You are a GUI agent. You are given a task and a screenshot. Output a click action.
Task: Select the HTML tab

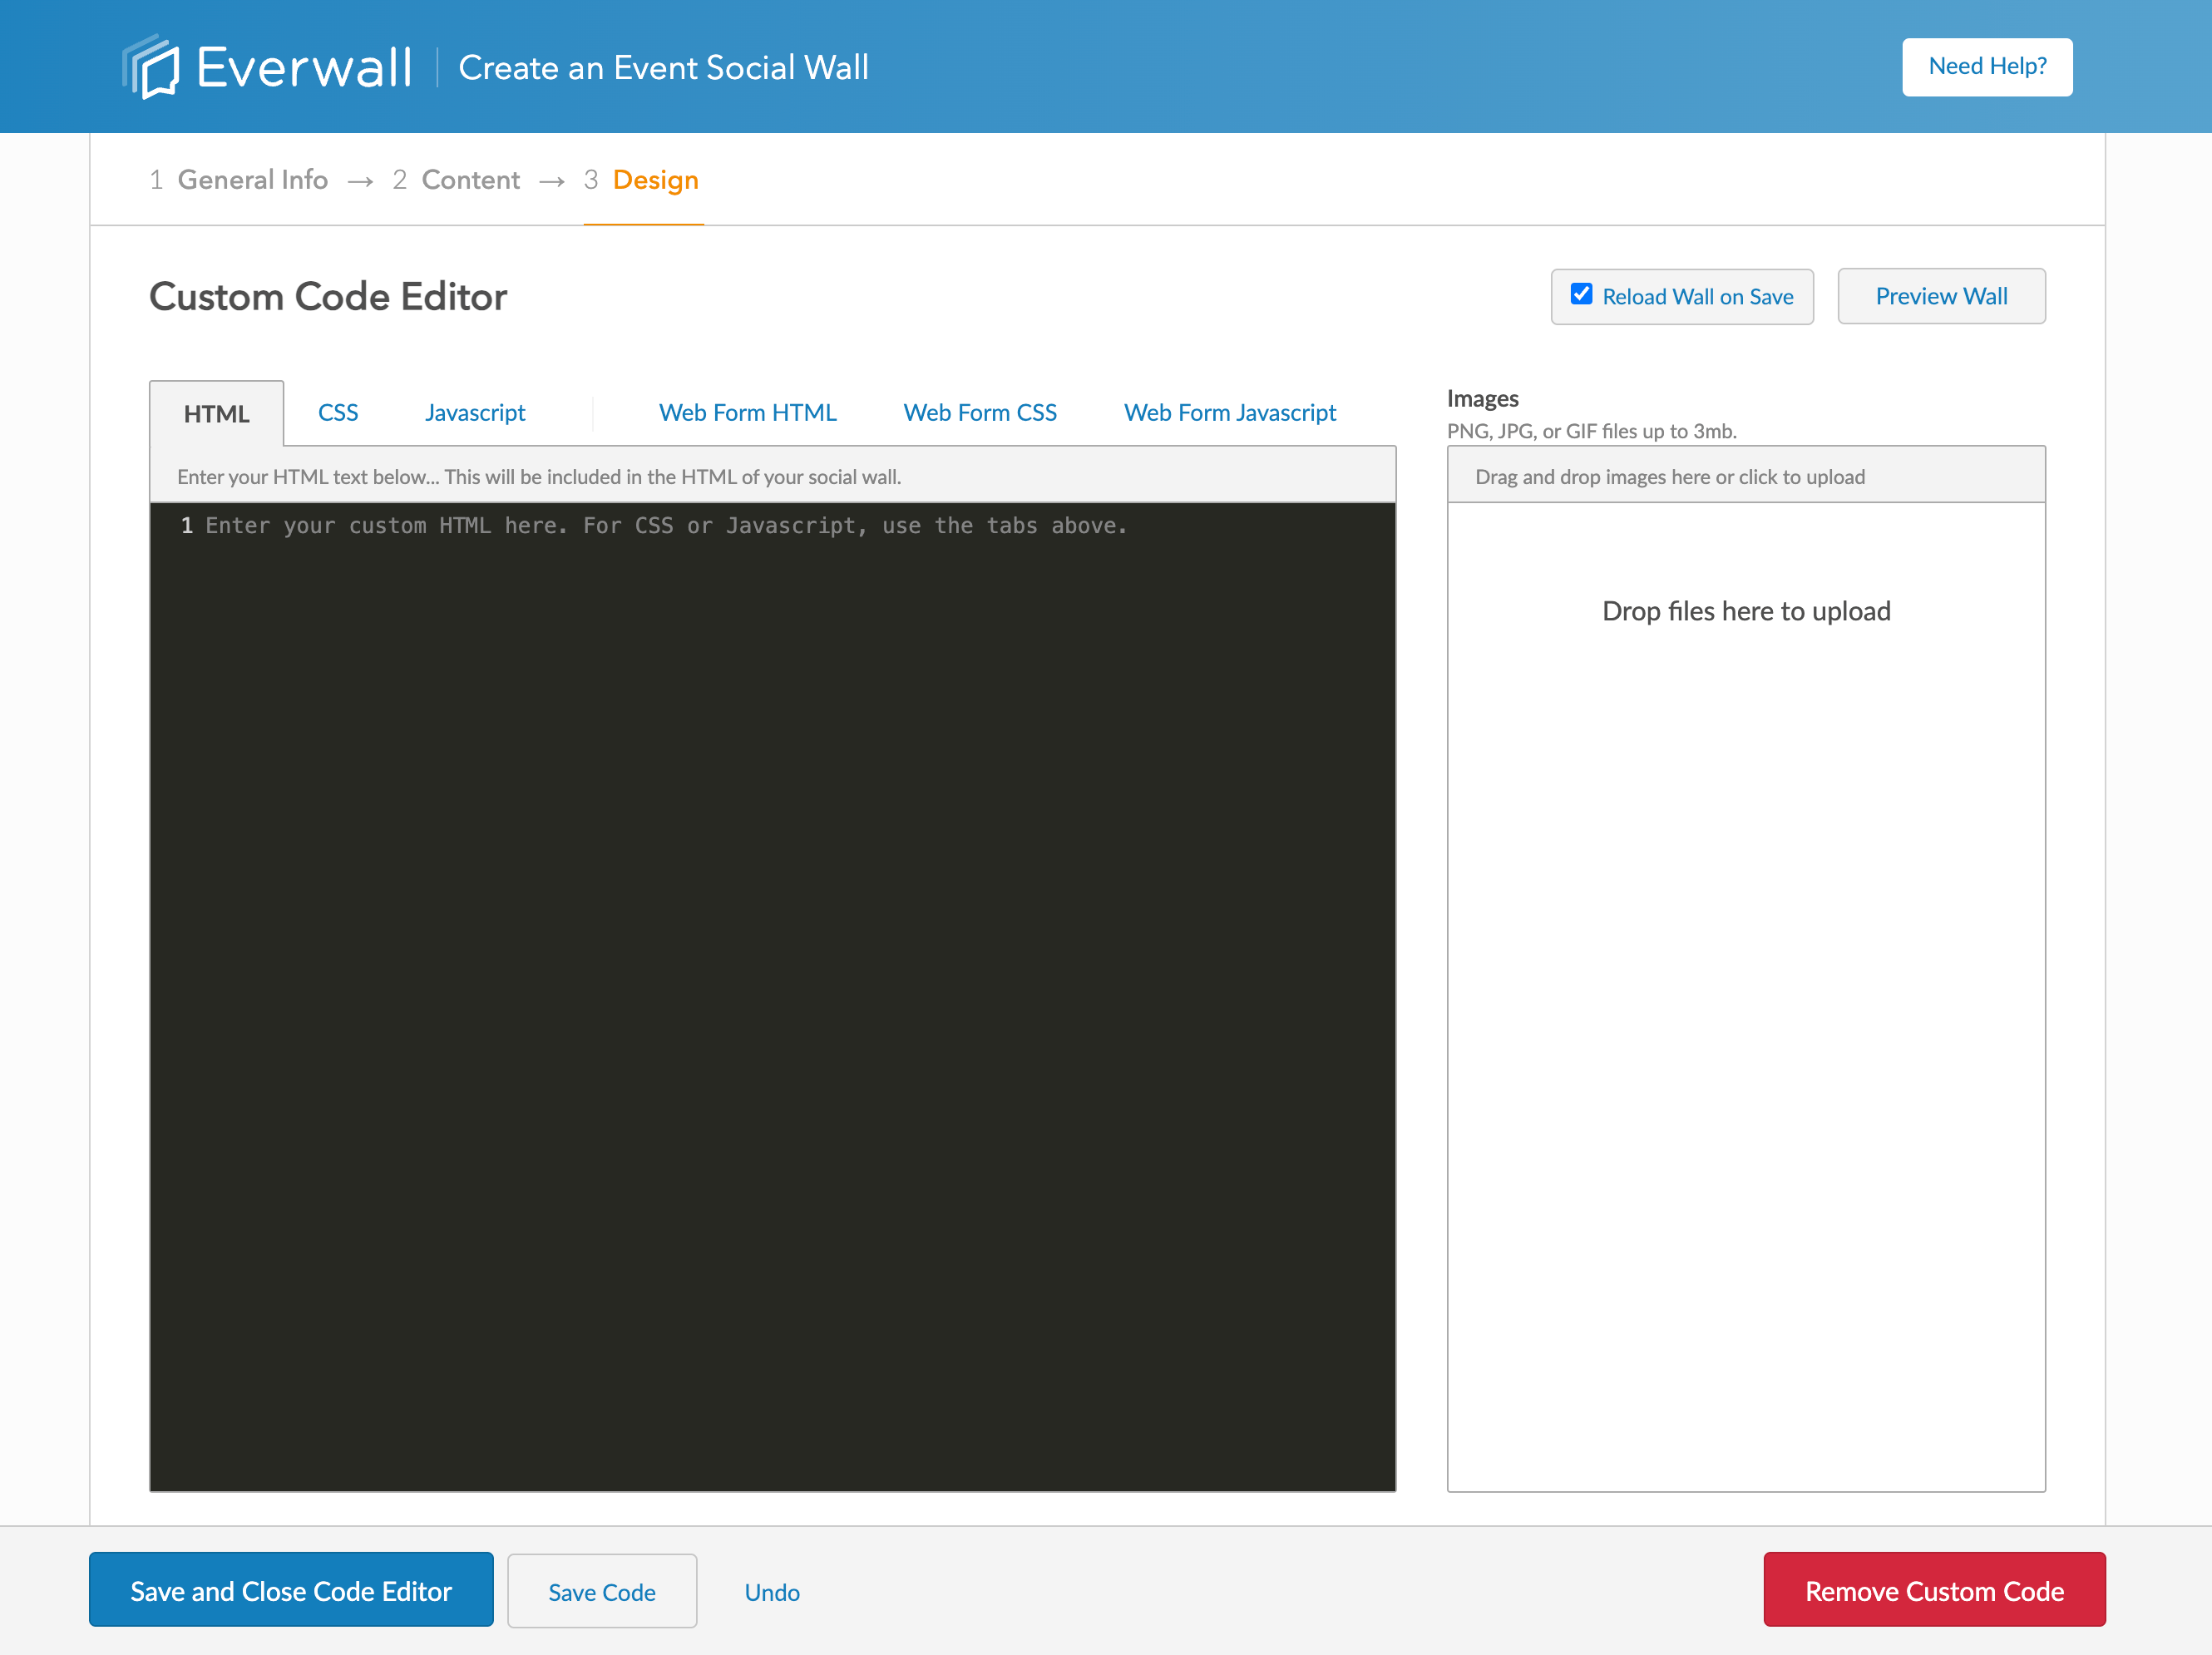216,414
